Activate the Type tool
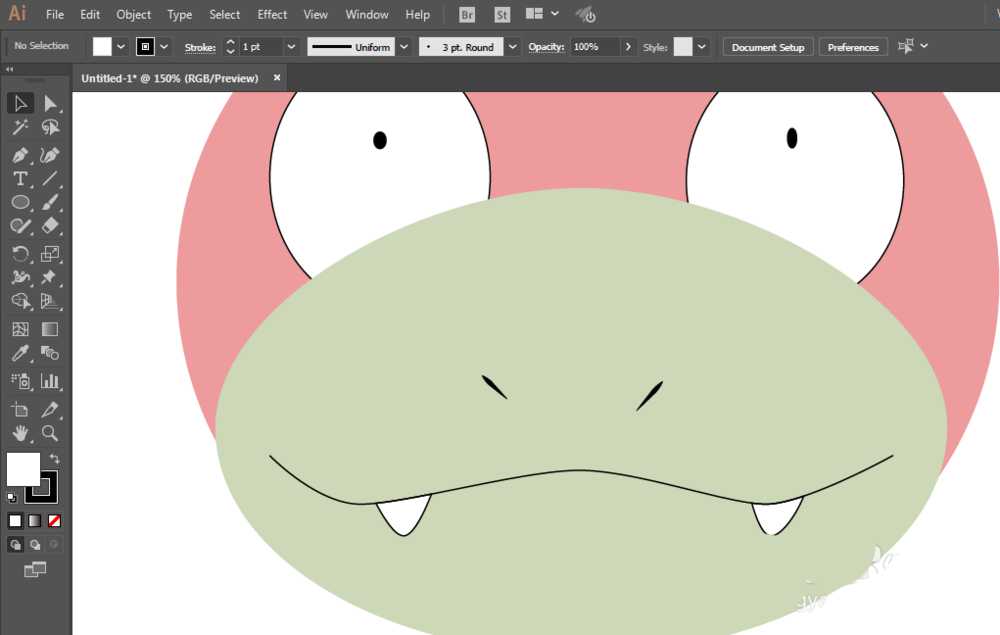The height and width of the screenshot is (635, 1000). click(x=20, y=179)
